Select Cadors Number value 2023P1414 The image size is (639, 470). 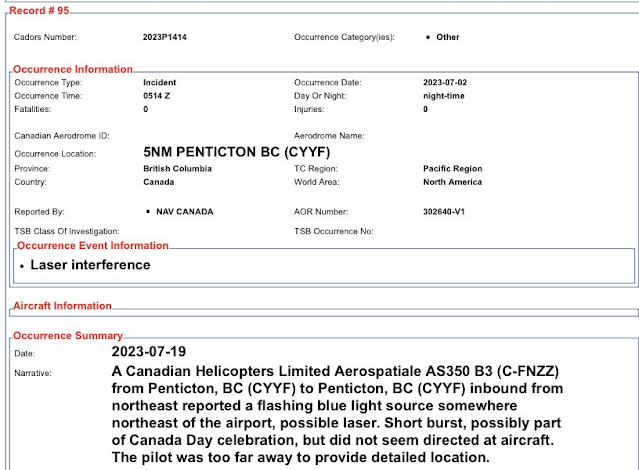pos(167,38)
